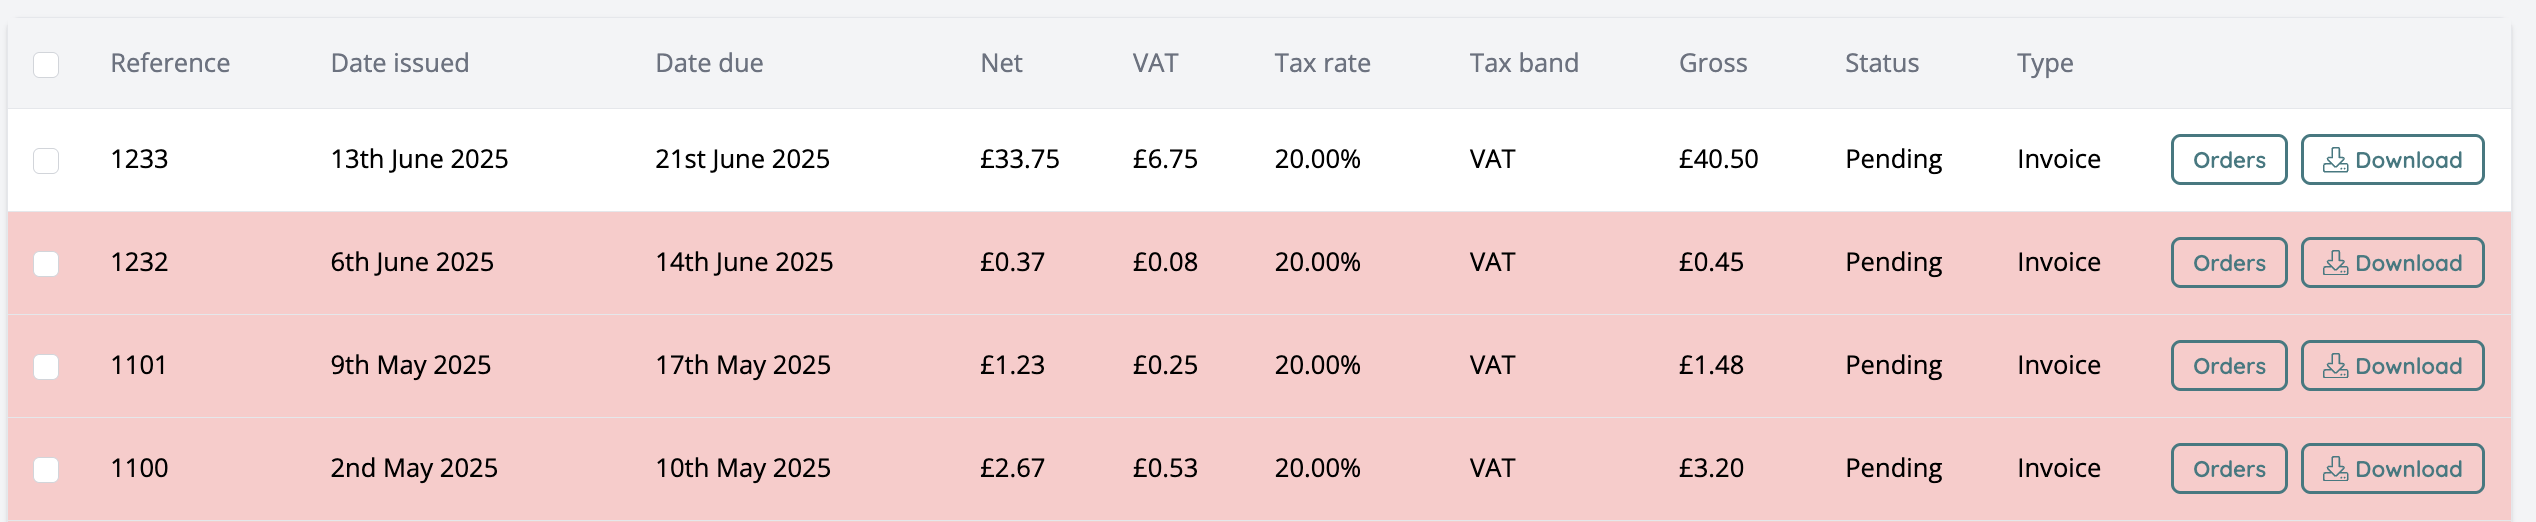Sort by the Reference column header

click(x=170, y=63)
